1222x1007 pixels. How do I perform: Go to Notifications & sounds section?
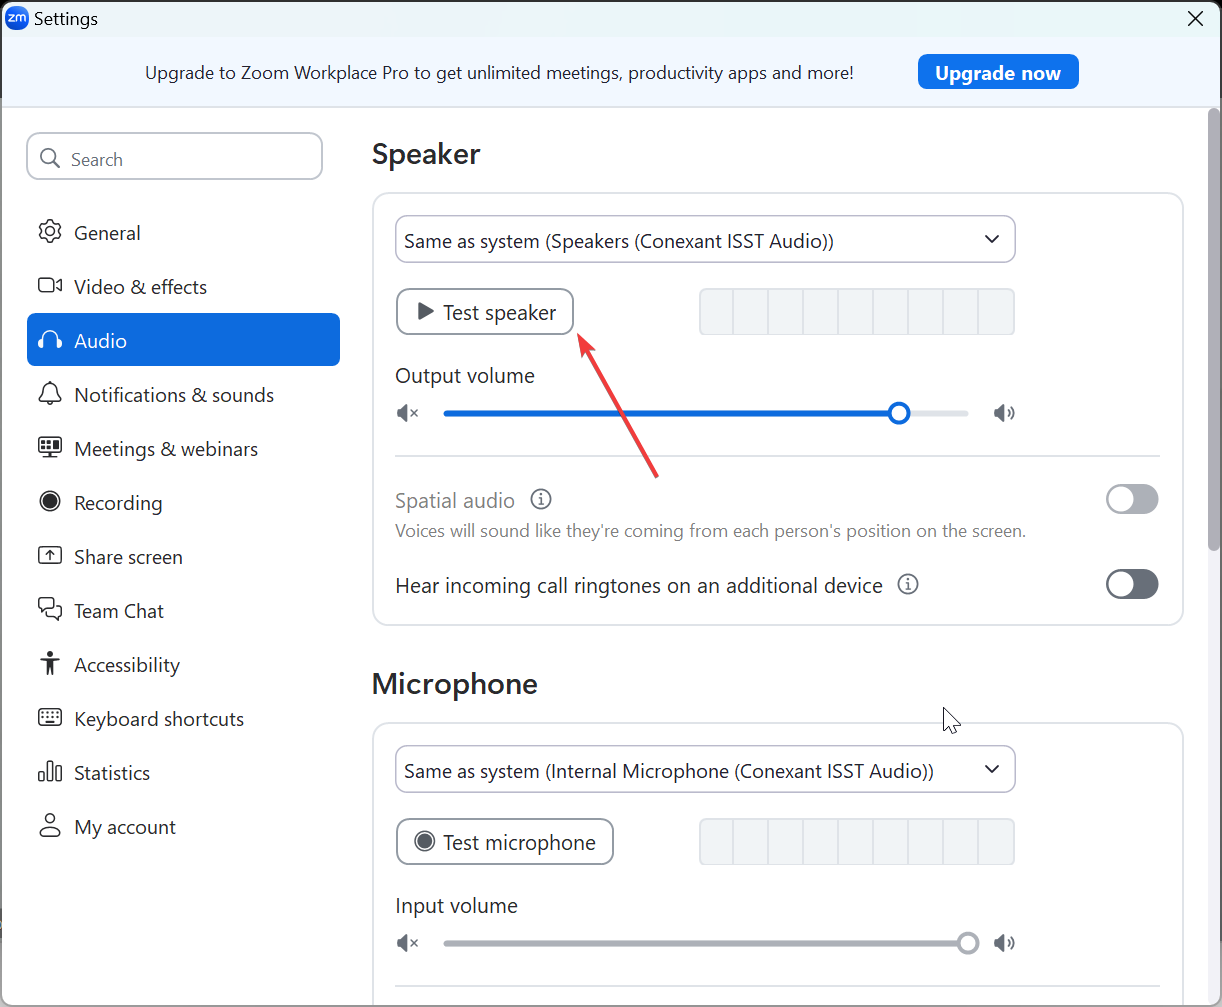[173, 395]
